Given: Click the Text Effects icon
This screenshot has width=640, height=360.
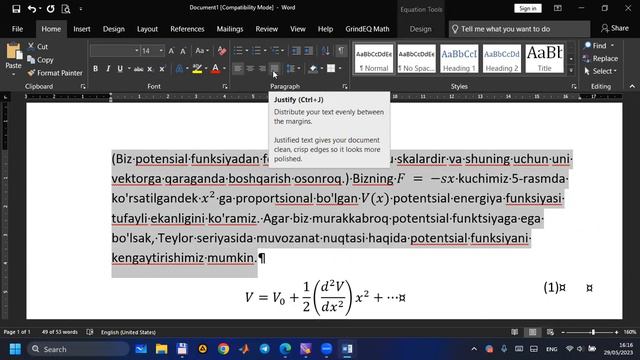Looking at the screenshot, I should tap(179, 69).
